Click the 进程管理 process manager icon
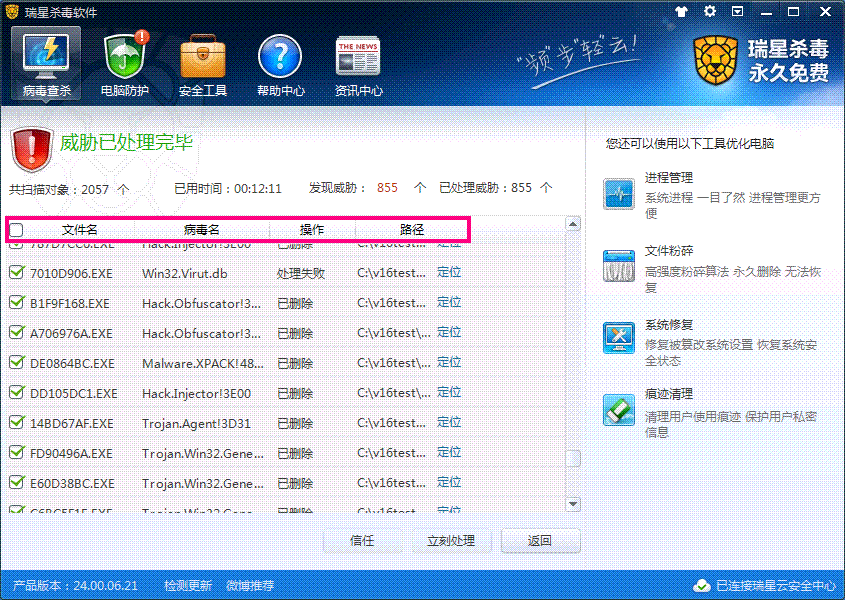 [x=619, y=193]
